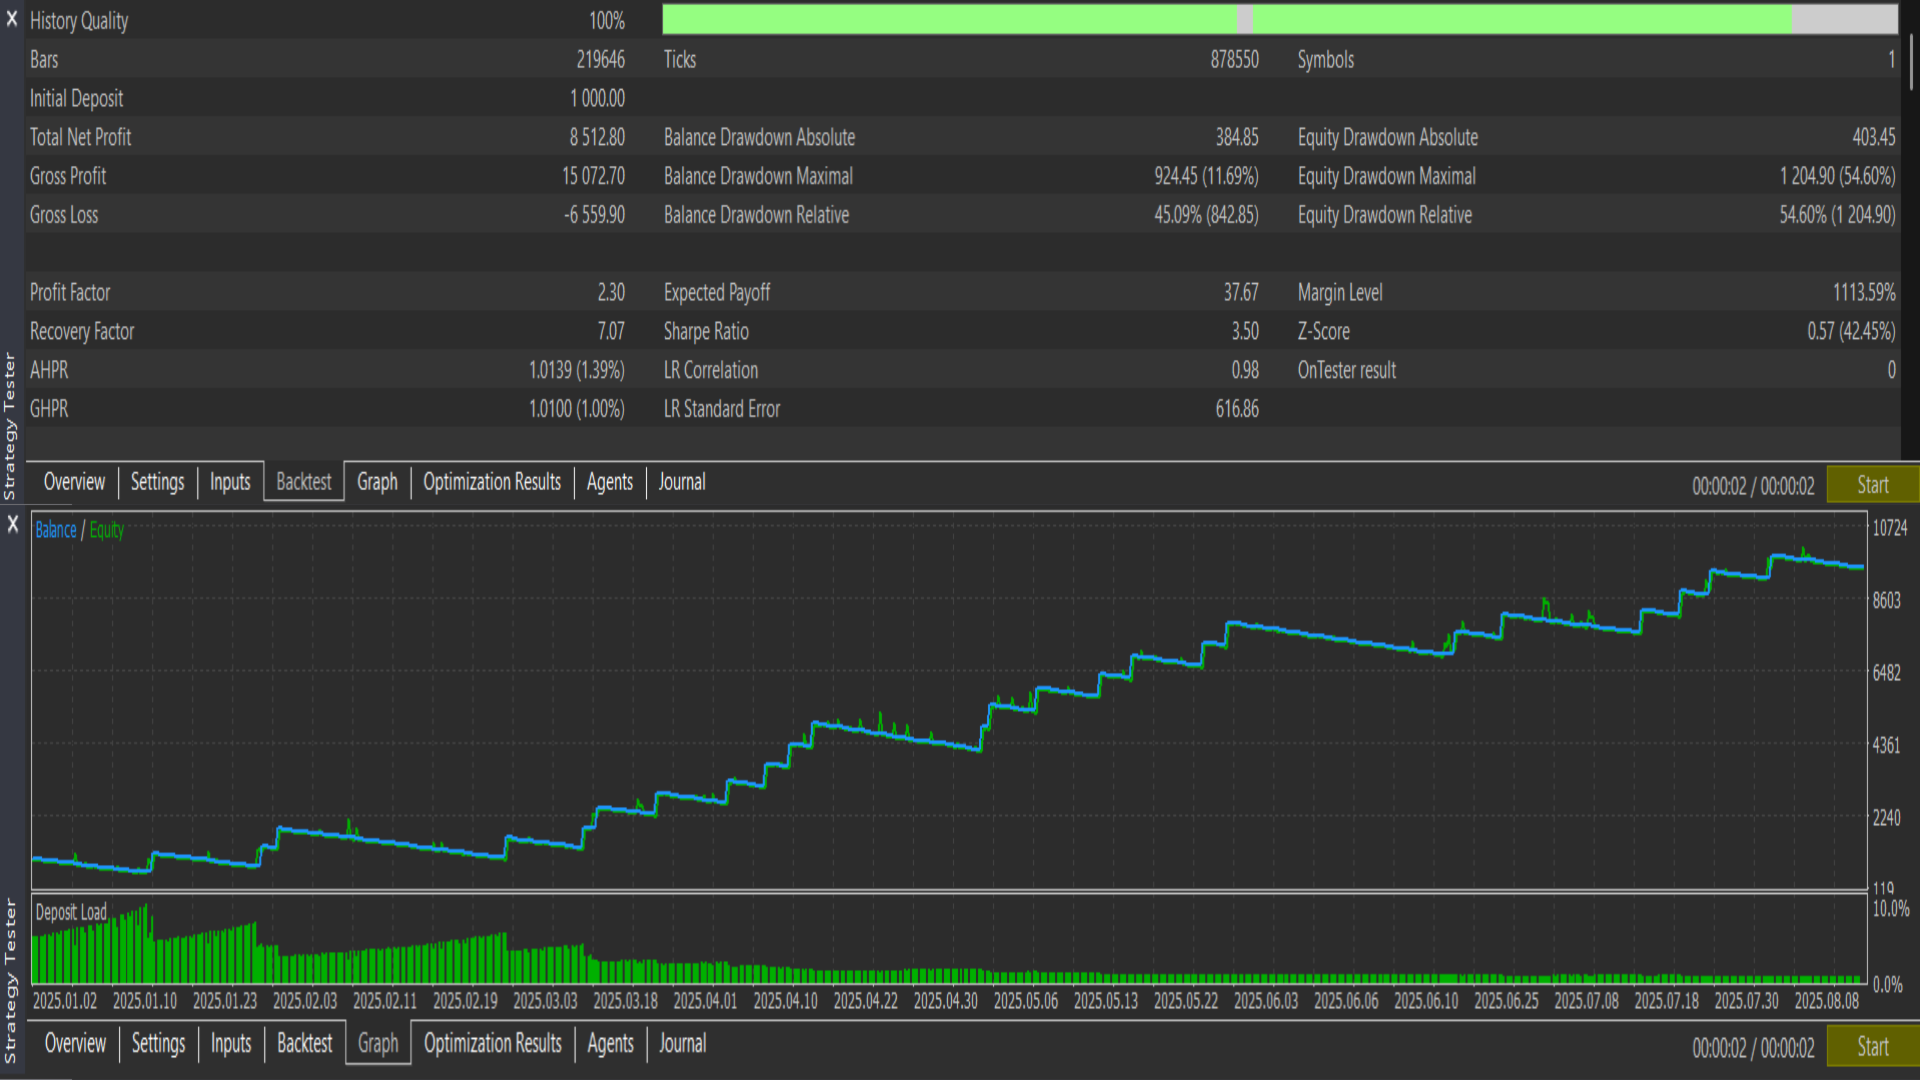Click the History Quality value 100%
Viewport: 1920px width, 1080px height.
pos(607,20)
